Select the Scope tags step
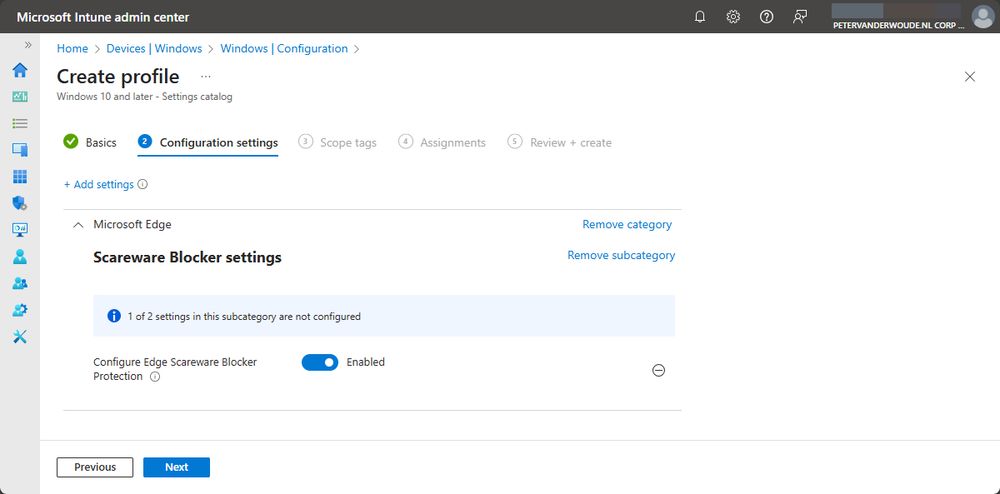 click(337, 142)
